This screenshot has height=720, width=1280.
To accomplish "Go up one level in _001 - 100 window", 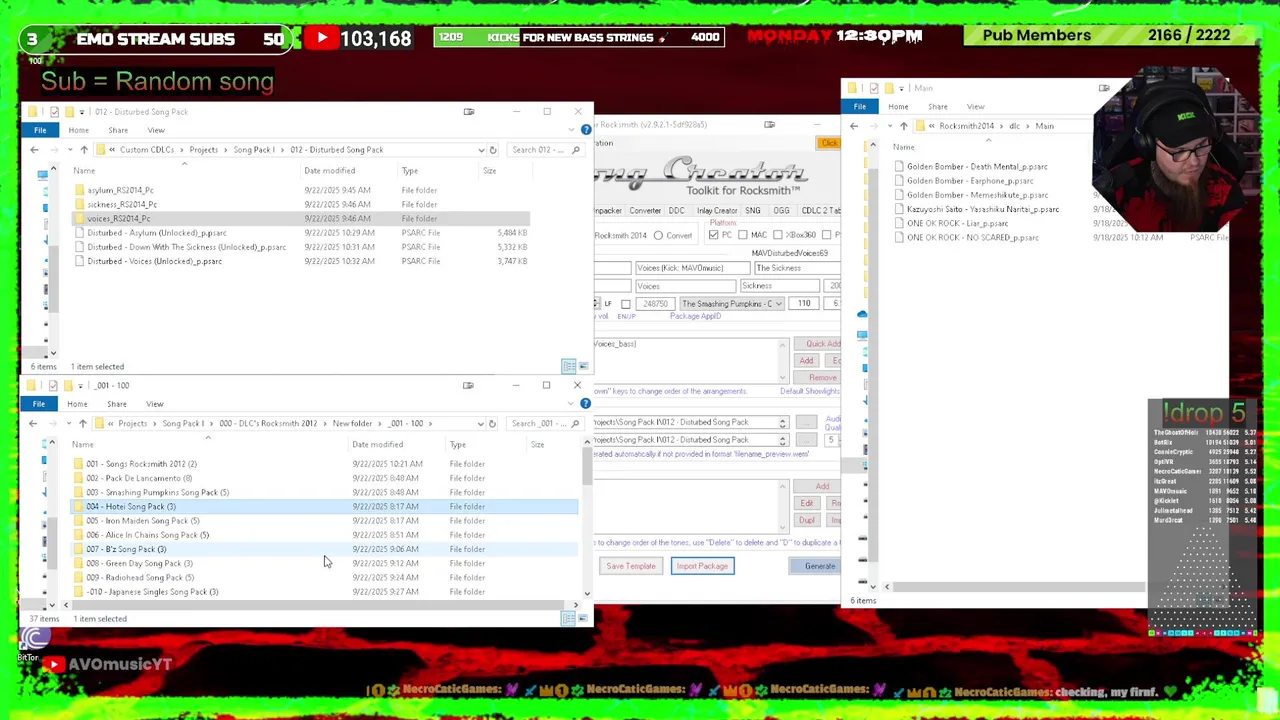I will [x=83, y=424].
